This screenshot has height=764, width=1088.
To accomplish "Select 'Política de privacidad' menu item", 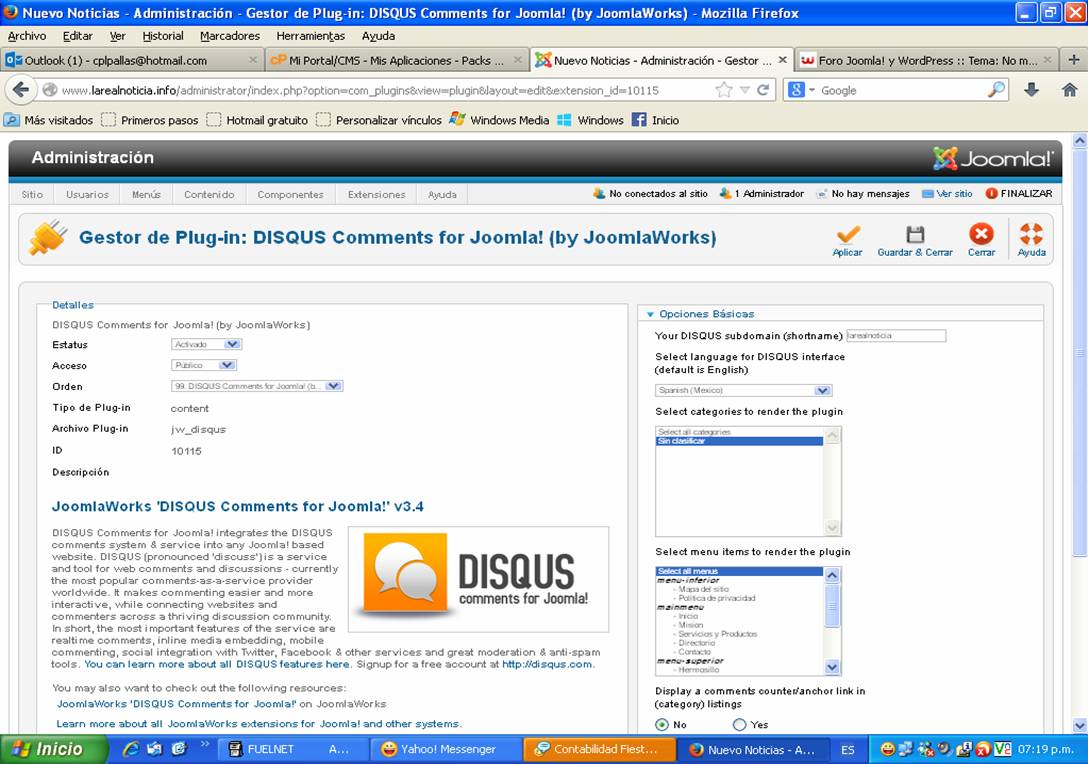I will (717, 598).
